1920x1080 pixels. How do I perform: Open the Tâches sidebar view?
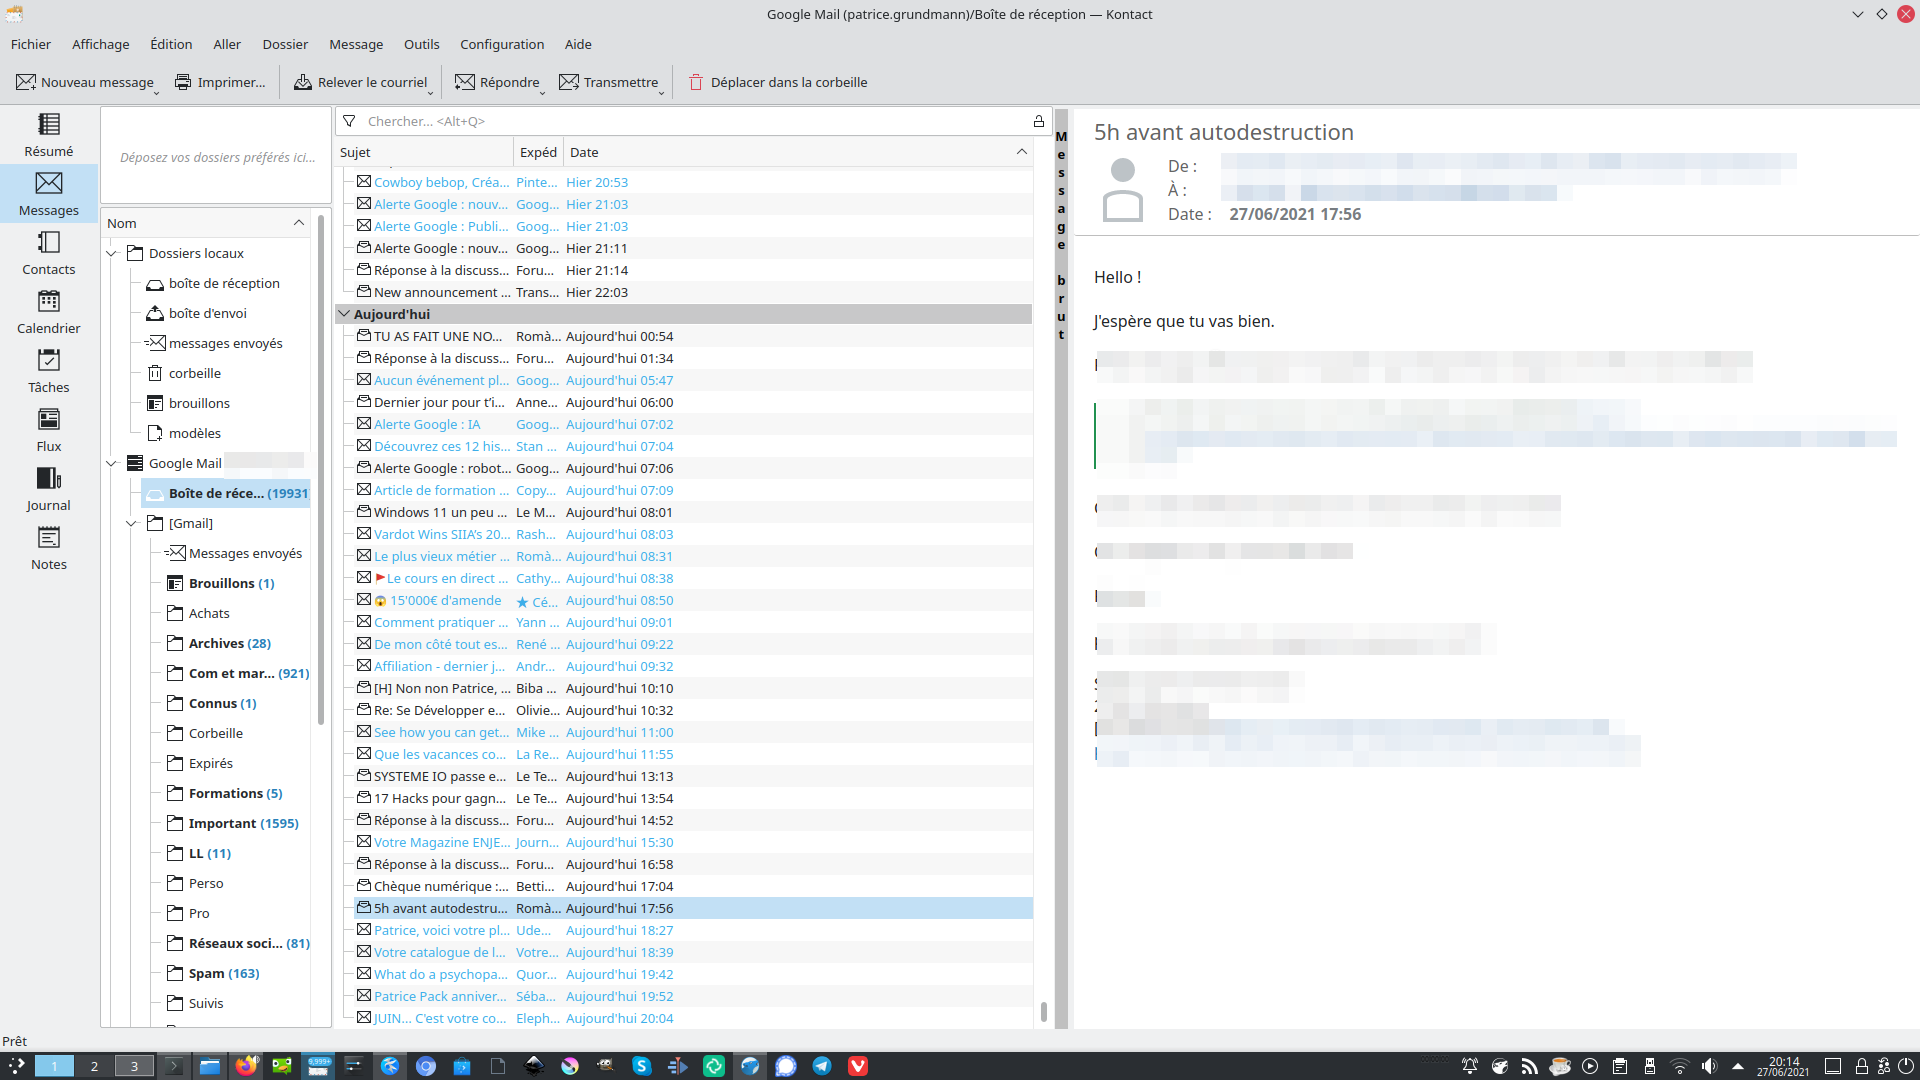pos(48,370)
